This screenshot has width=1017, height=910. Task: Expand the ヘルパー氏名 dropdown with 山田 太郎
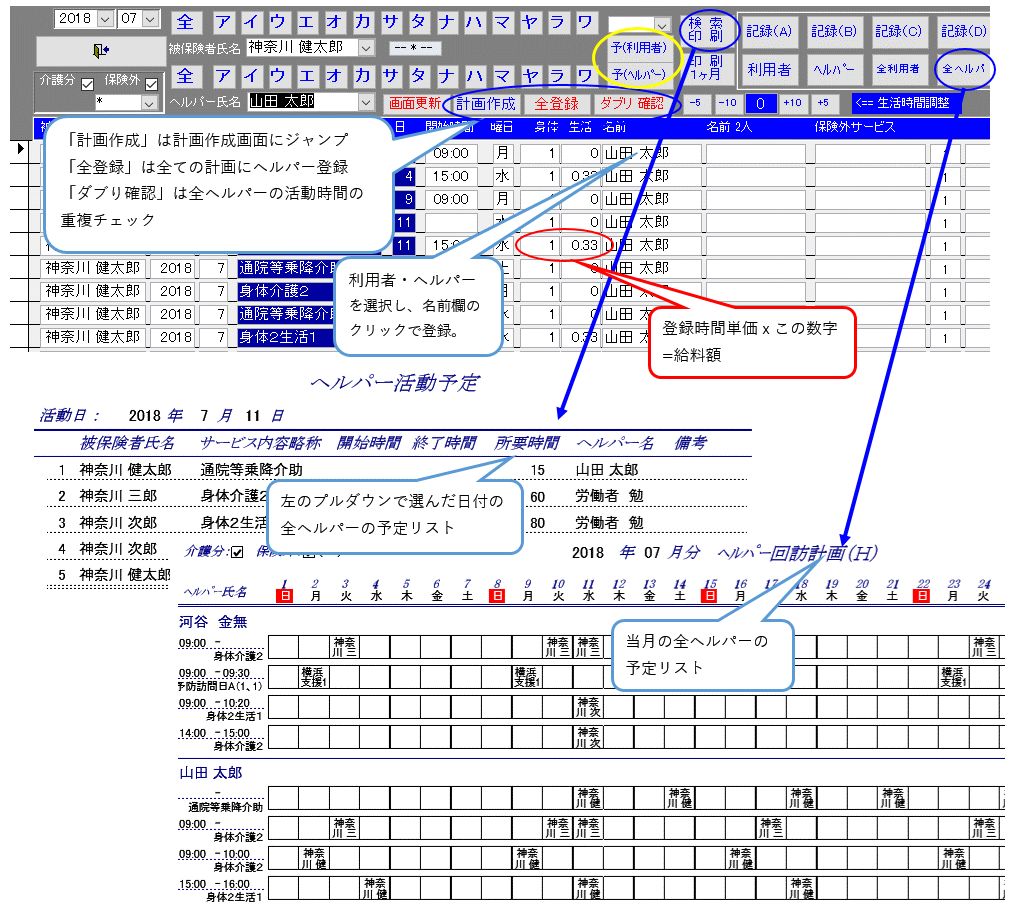366,102
